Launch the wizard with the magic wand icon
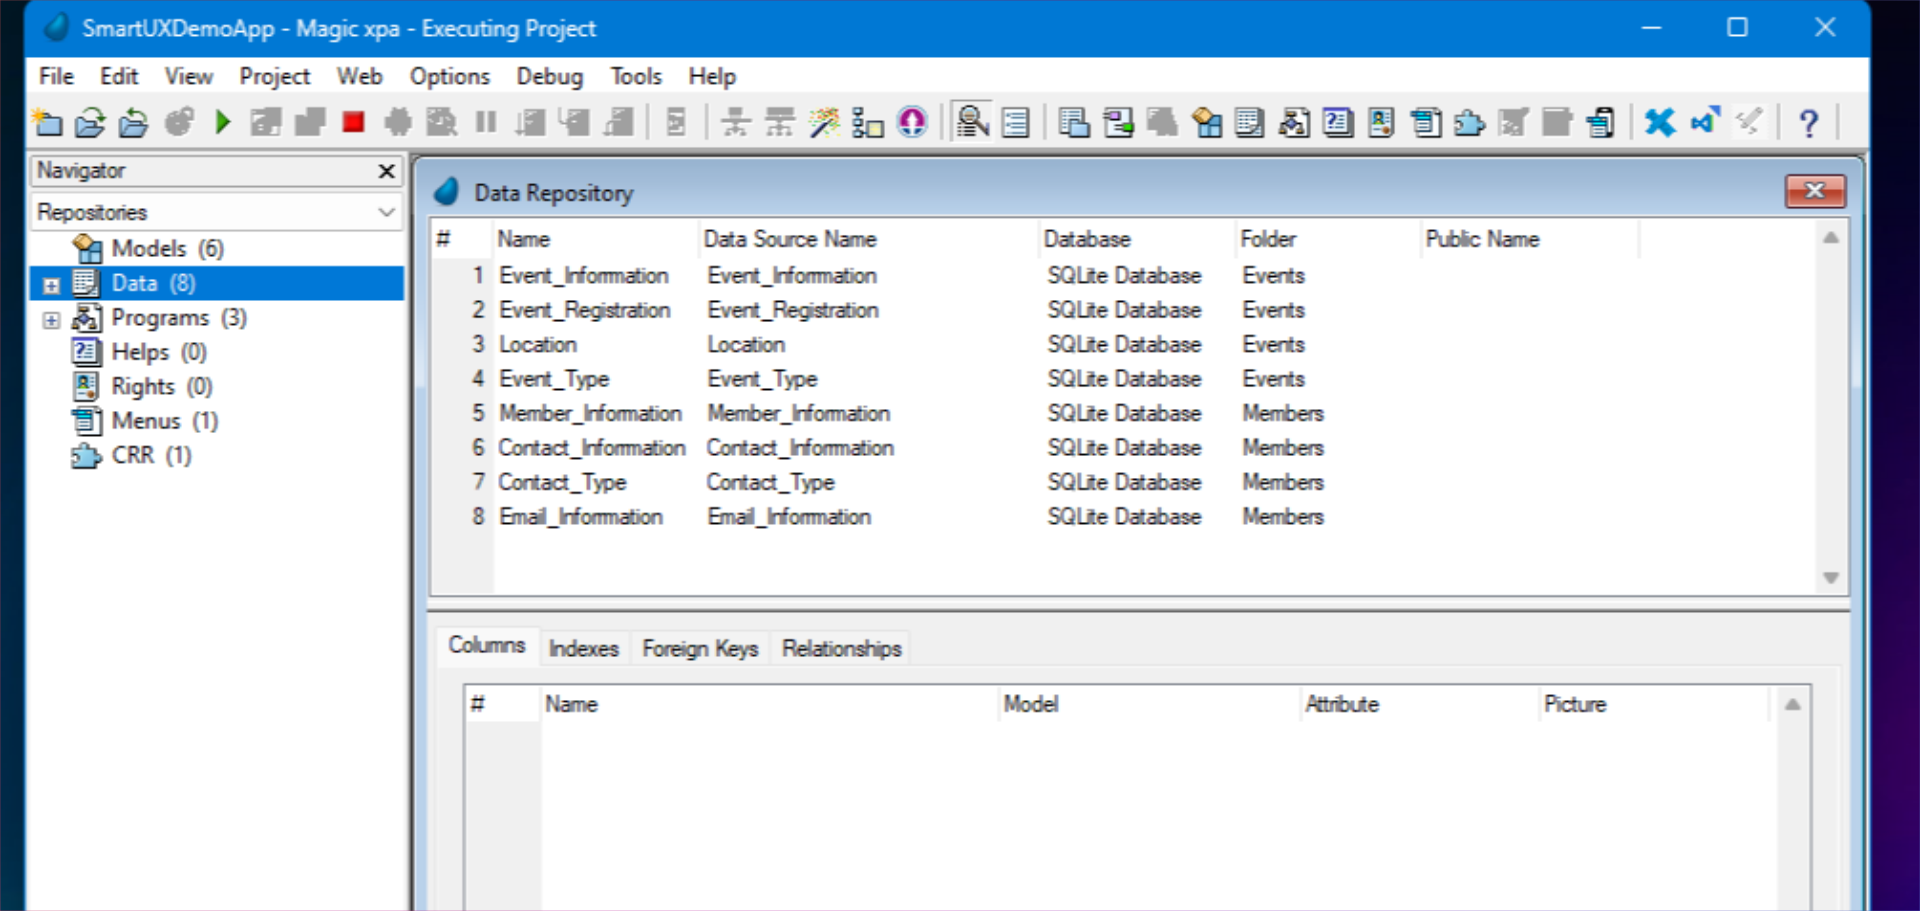The width and height of the screenshot is (1920, 911). (x=823, y=121)
